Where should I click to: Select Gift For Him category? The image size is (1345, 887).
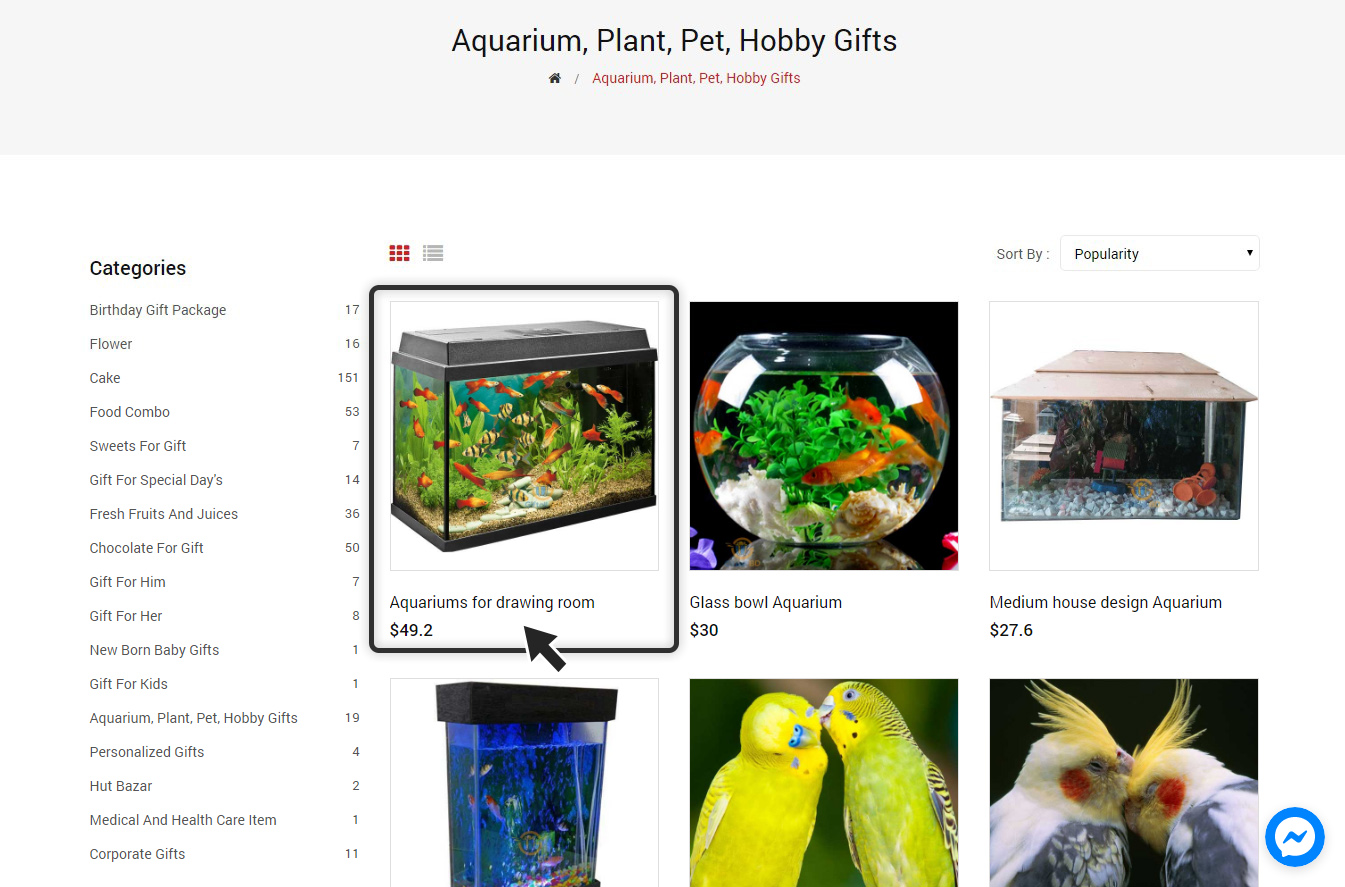[128, 582]
